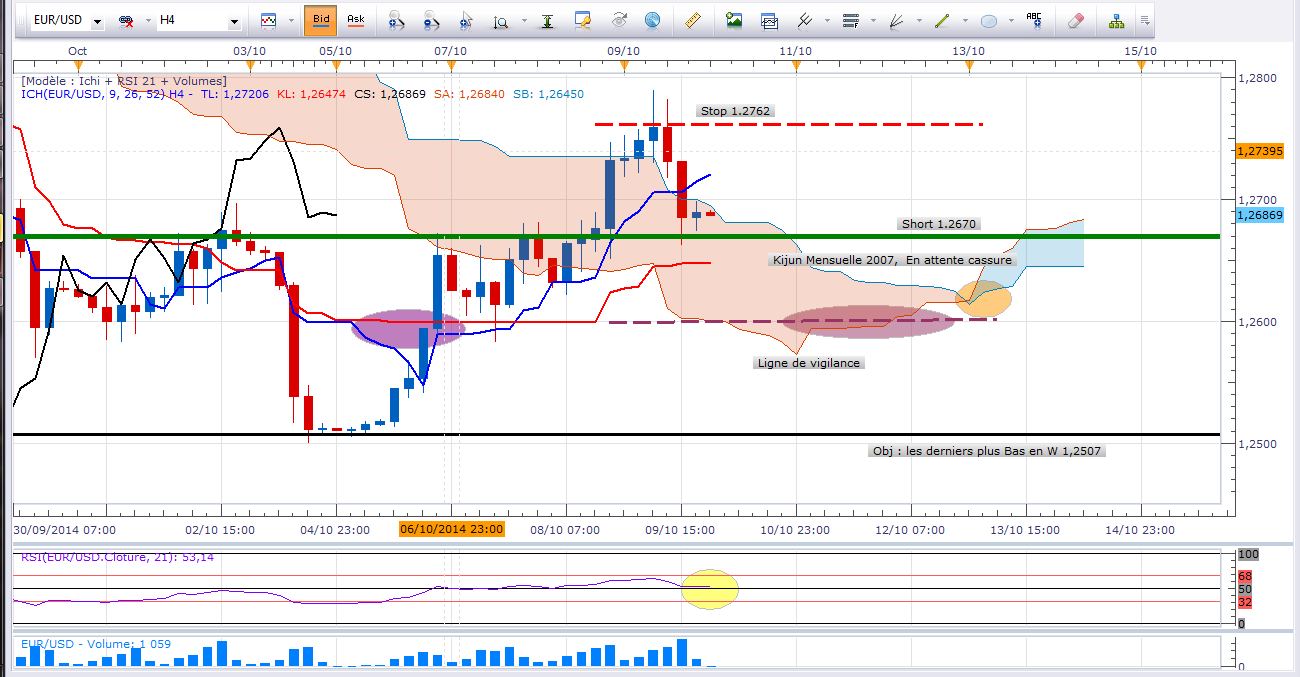1300x677 pixels.
Task: Click the 1,26869 current price tag
Action: pyautogui.click(x=1259, y=215)
